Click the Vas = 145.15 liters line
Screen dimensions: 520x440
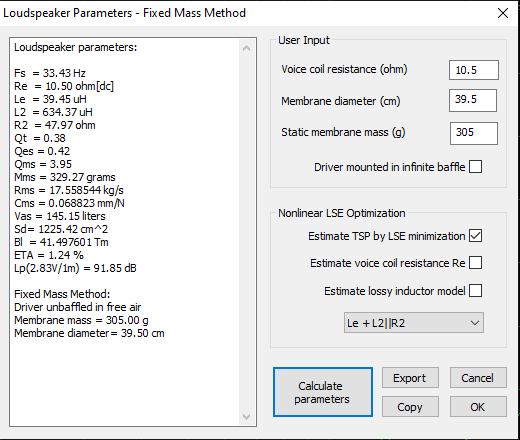click(60, 216)
